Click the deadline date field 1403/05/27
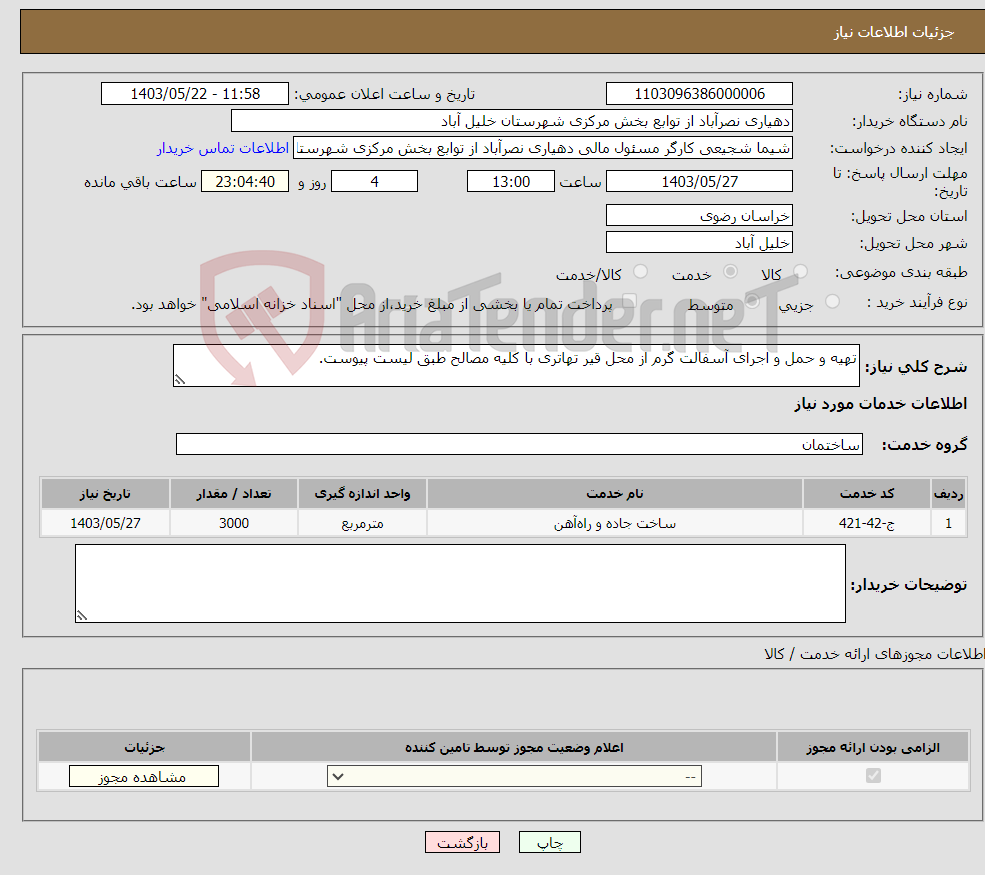 [x=699, y=182]
